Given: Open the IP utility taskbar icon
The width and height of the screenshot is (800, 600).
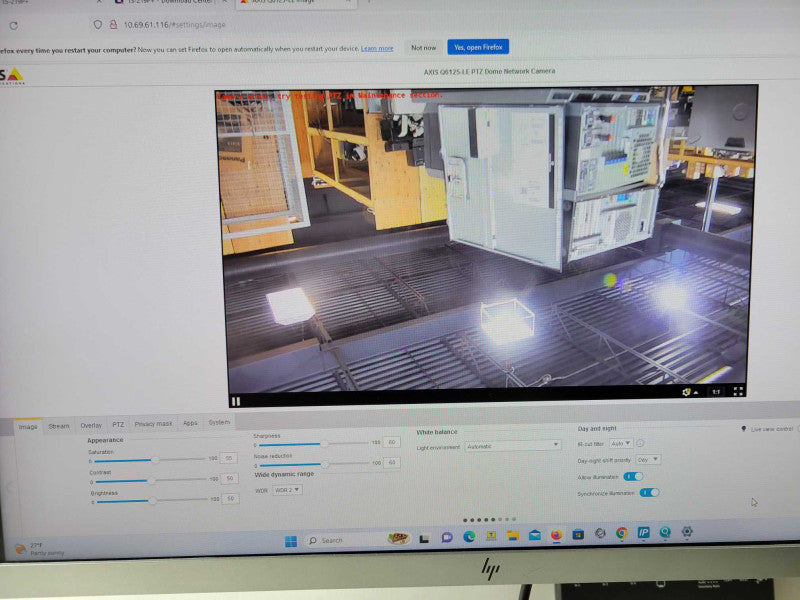Looking at the screenshot, I should [643, 533].
